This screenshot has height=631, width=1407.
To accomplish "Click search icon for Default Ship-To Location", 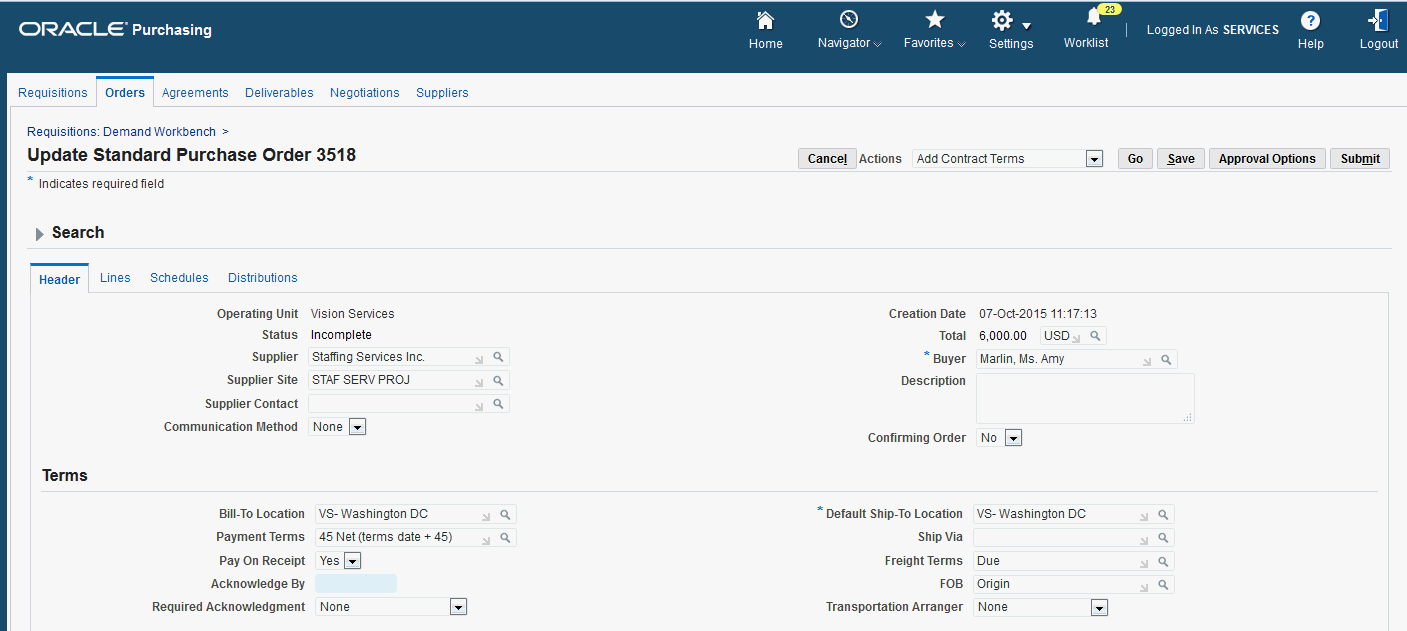I will tap(1163, 514).
